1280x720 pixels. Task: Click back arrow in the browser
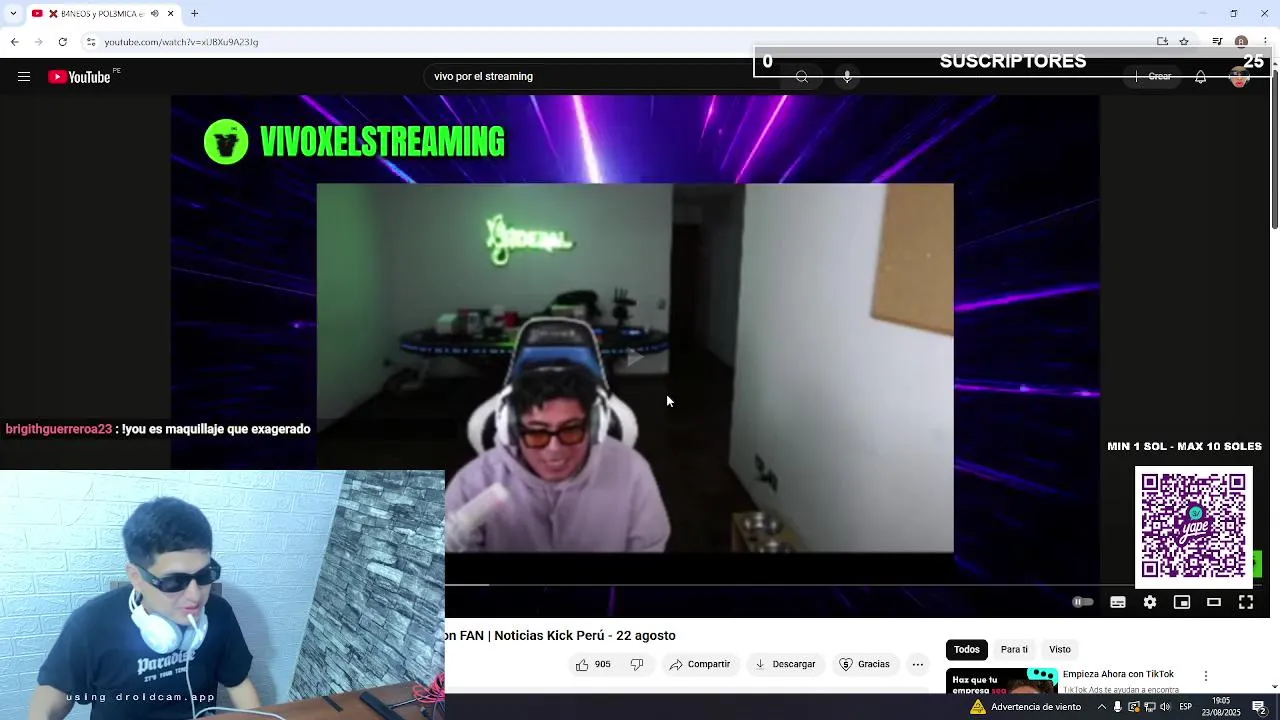[x=14, y=42]
